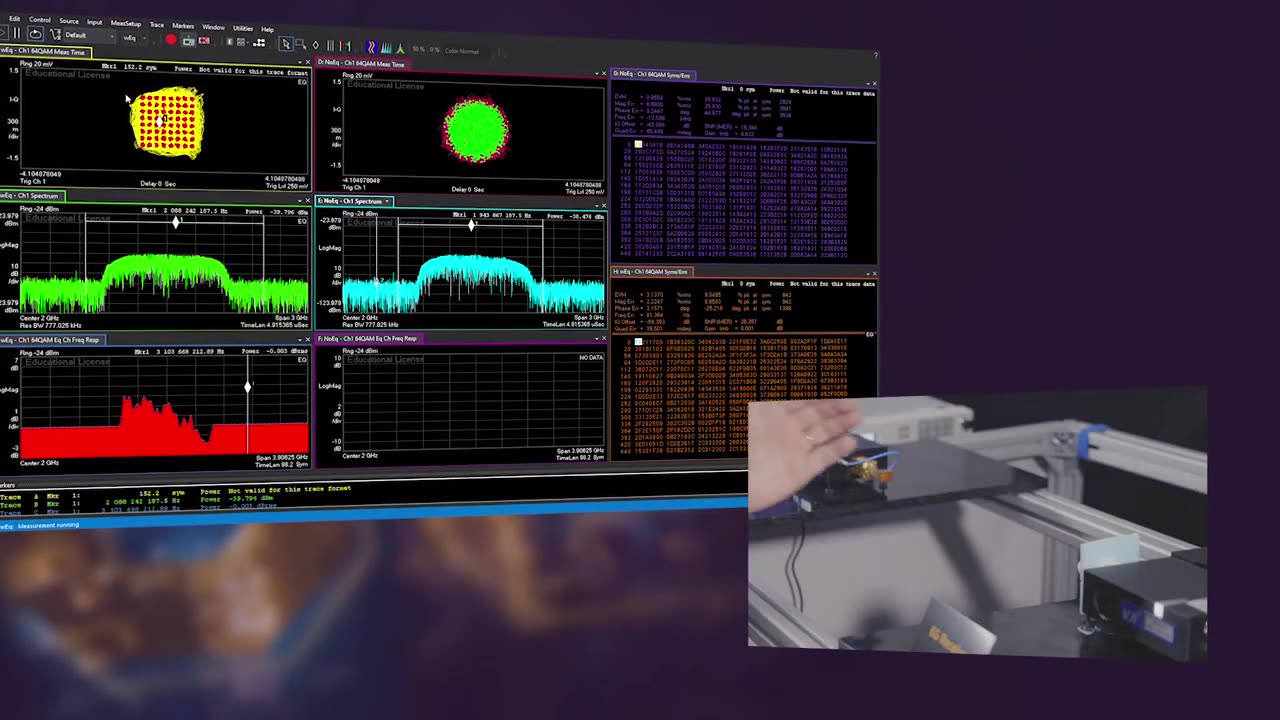Open the Trace menu
Image resolution: width=1280 pixels, height=720 pixels.
(x=157, y=25)
